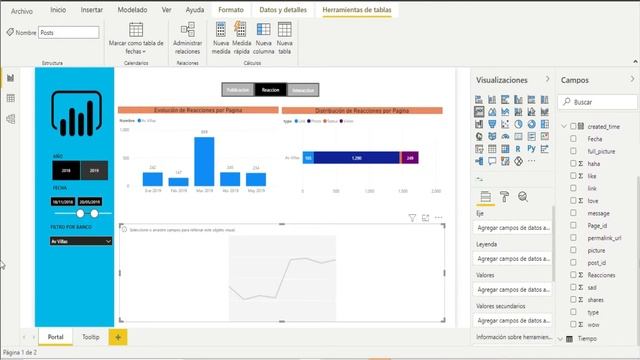This screenshot has width=640, height=360.
Task: Select the Q&A speech bubble visual
Action: pos(492,161)
